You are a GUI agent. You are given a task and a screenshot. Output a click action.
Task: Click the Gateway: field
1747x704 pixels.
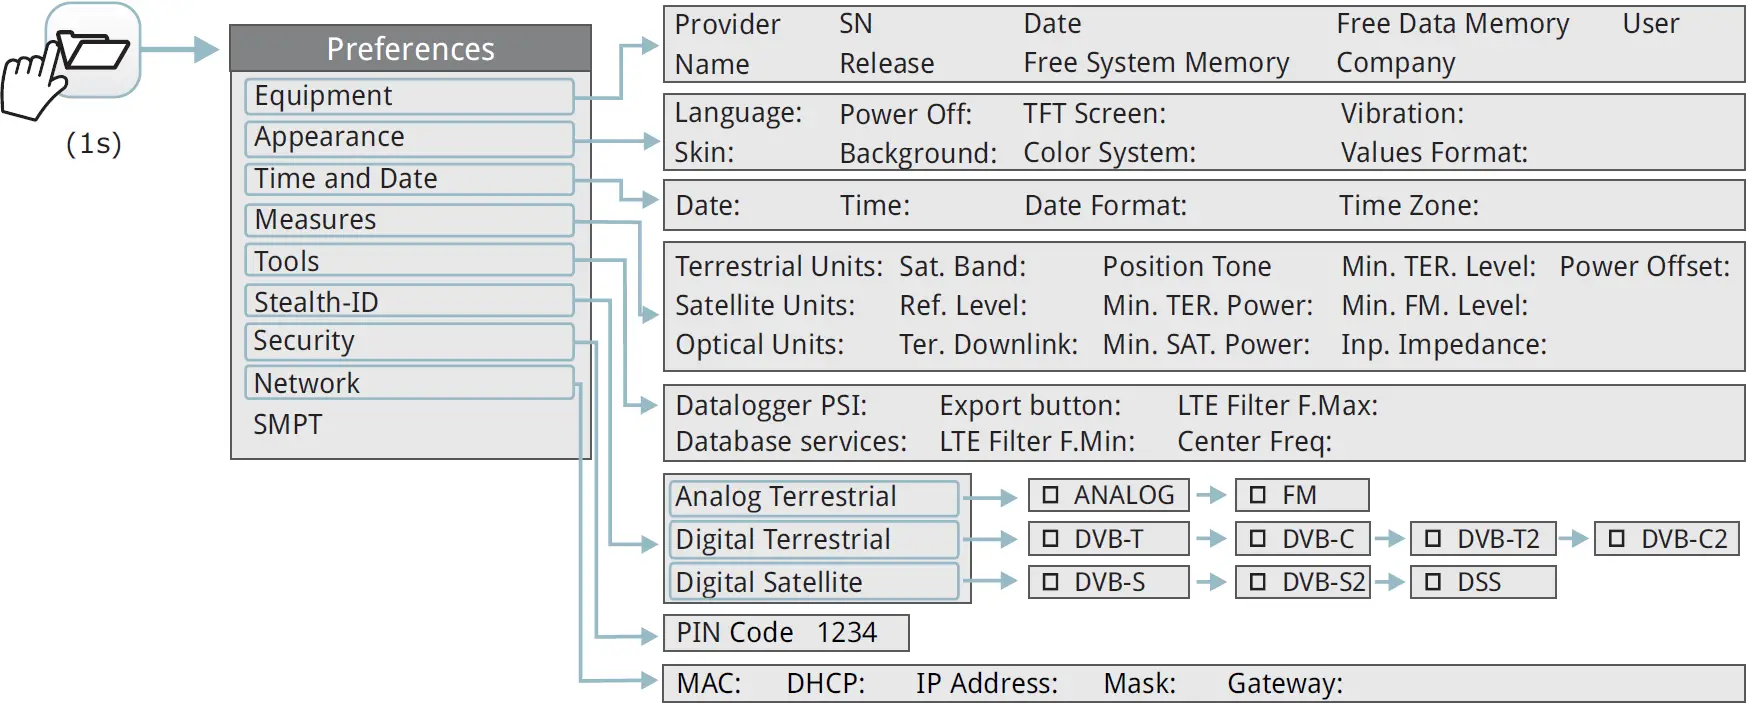(1285, 684)
